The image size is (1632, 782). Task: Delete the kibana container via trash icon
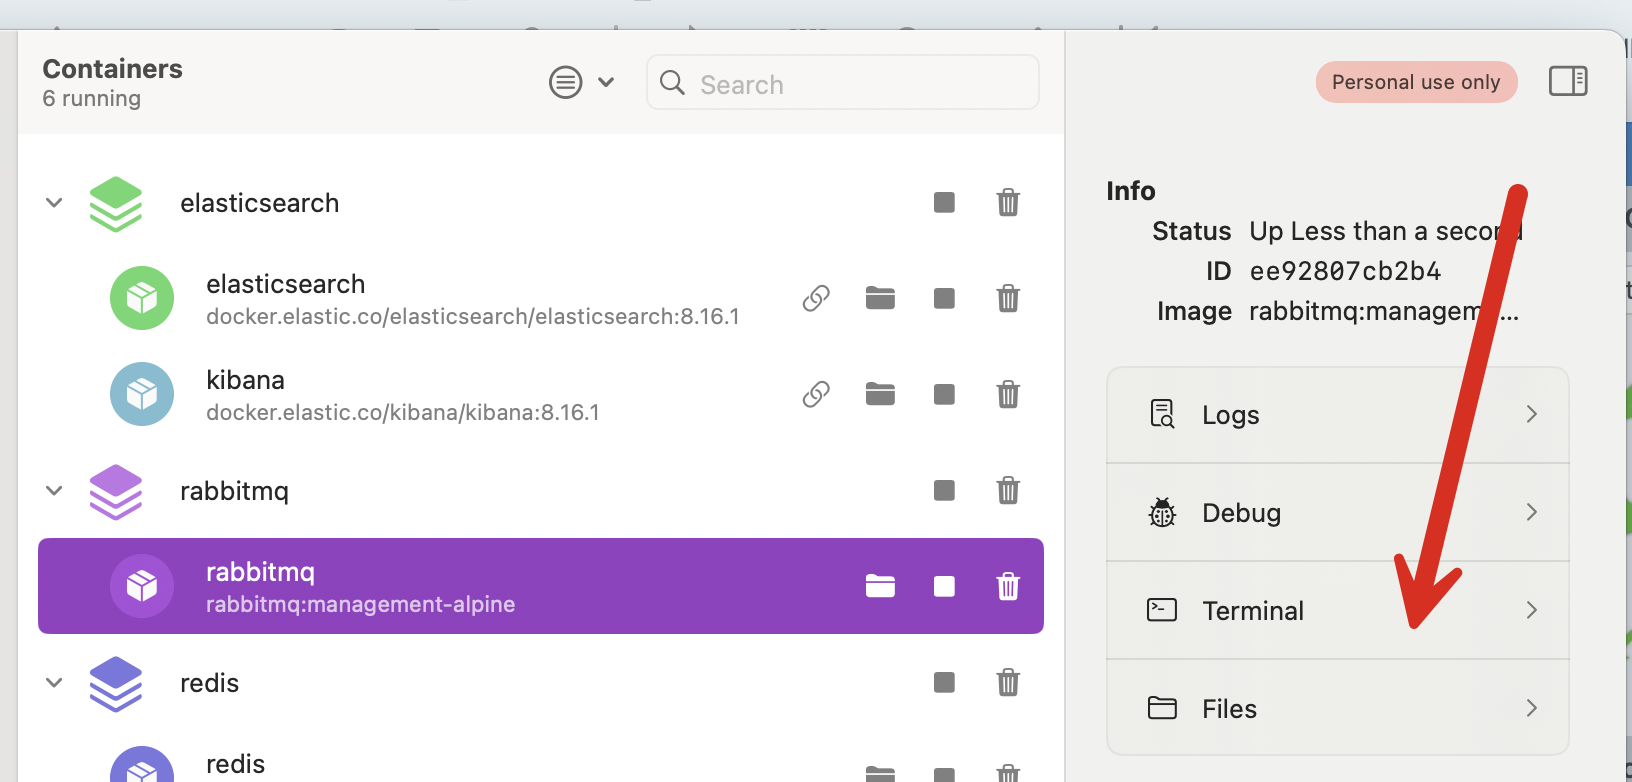click(x=1008, y=395)
